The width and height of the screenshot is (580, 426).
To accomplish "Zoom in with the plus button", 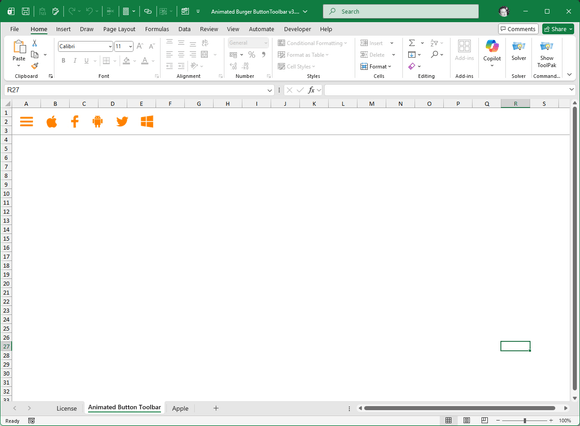I will [x=551, y=420].
